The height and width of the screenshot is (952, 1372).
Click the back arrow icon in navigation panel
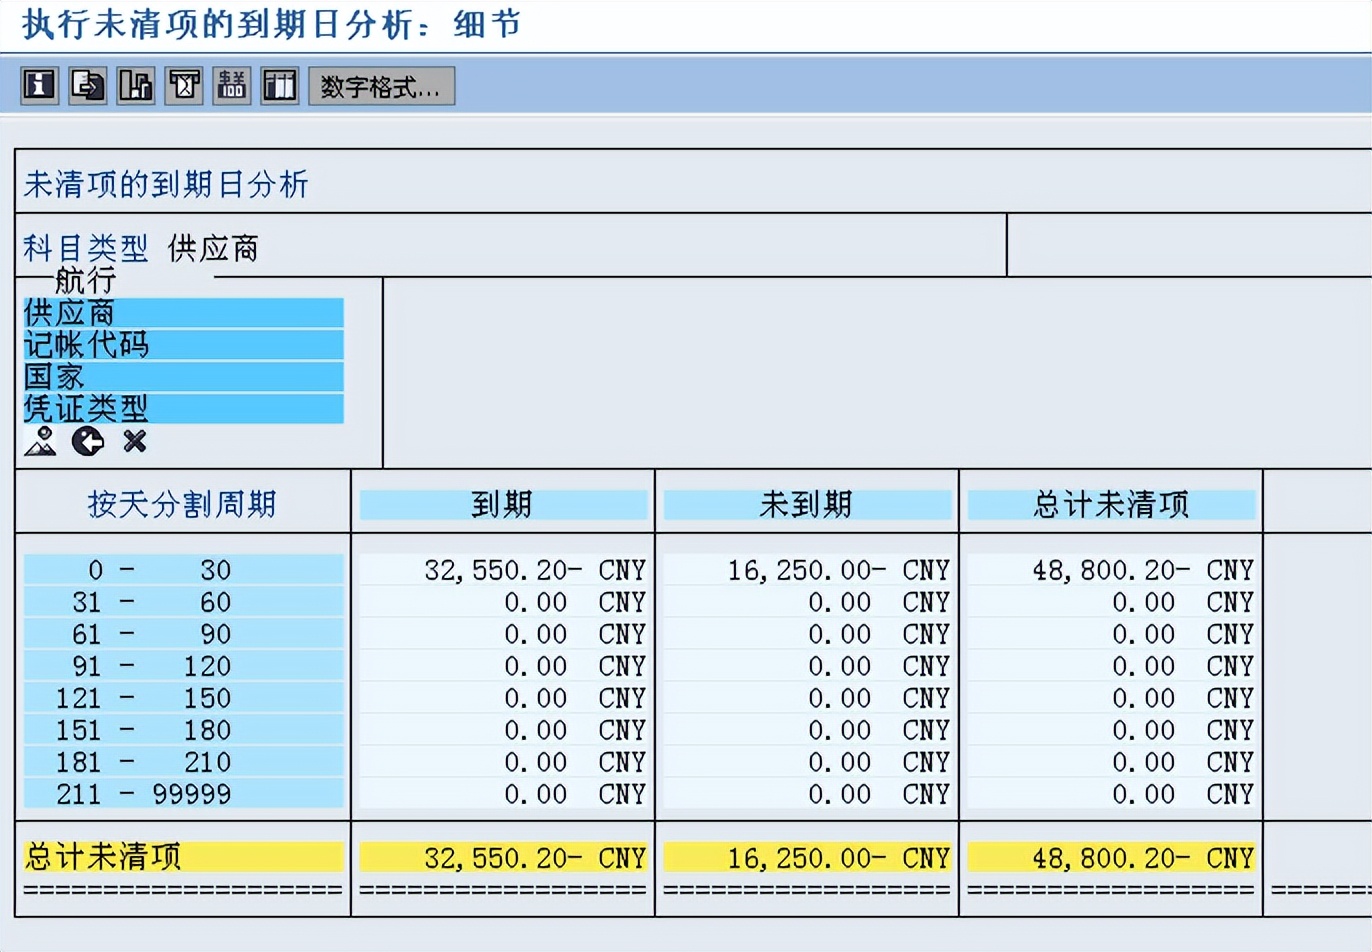point(88,442)
